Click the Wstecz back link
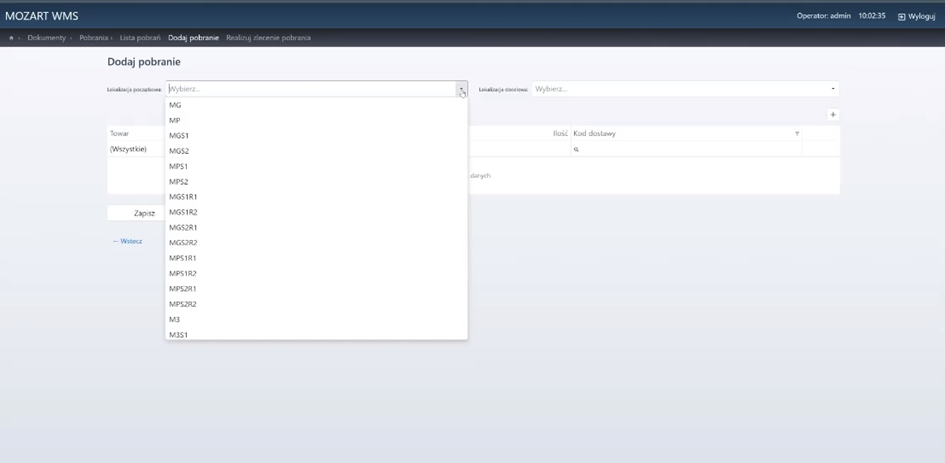Image resolution: width=945 pixels, height=463 pixels. coord(128,241)
